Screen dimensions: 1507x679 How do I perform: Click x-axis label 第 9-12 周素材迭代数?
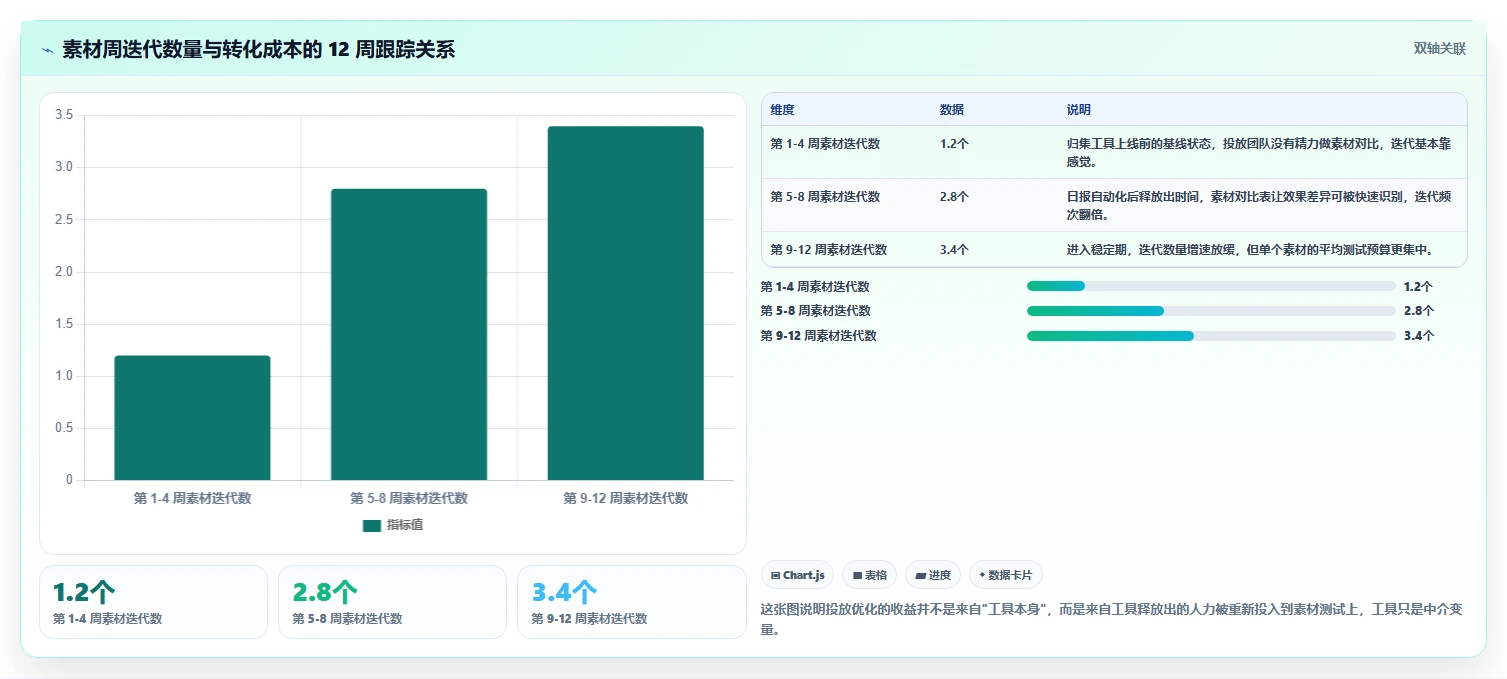click(x=625, y=498)
